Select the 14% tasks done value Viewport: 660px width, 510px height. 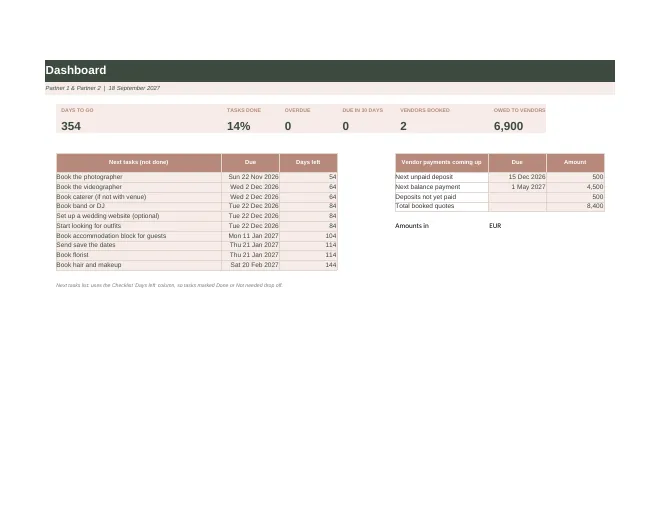click(x=239, y=126)
